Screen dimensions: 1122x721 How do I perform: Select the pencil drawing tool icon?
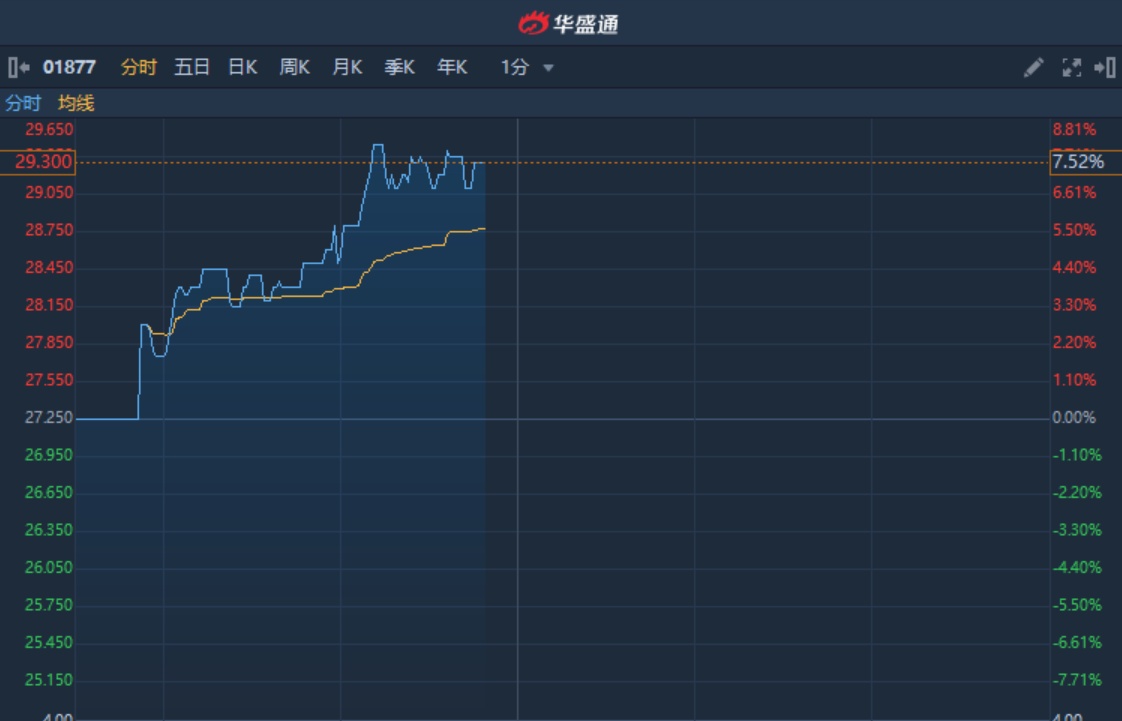[1033, 68]
